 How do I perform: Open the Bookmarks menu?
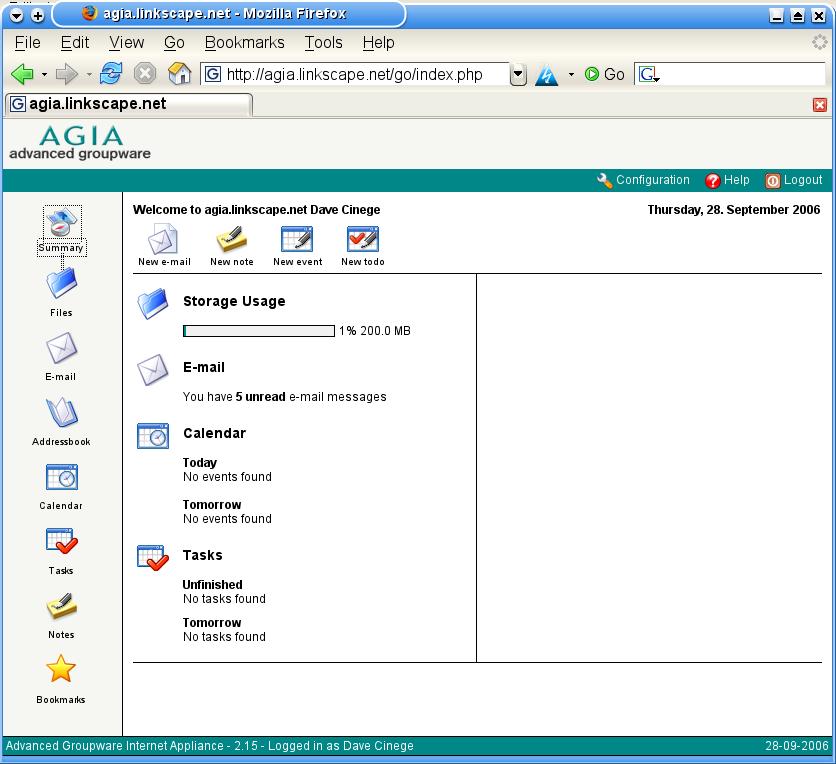244,43
